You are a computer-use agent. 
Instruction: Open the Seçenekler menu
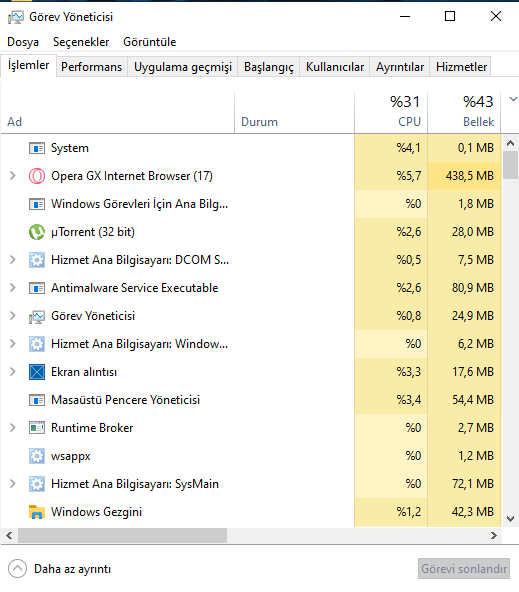81,42
